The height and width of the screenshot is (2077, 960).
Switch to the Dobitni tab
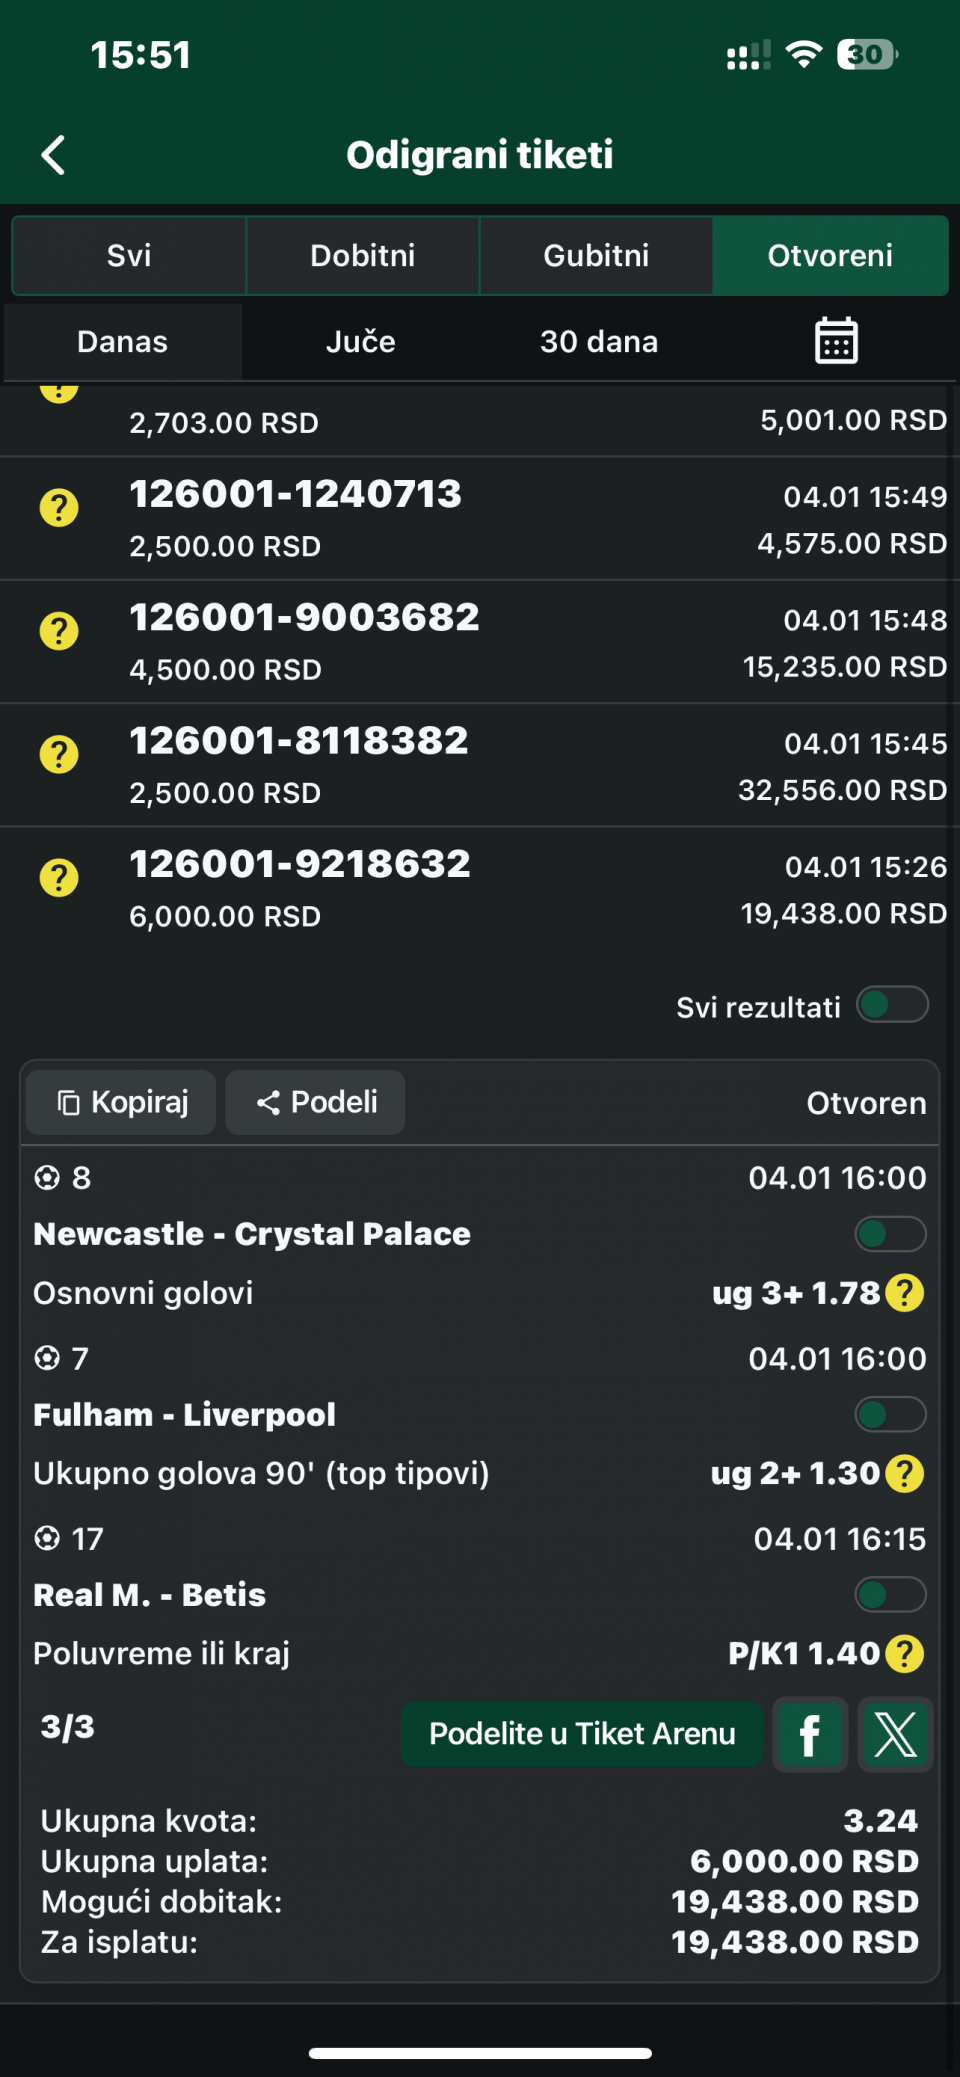362,256
